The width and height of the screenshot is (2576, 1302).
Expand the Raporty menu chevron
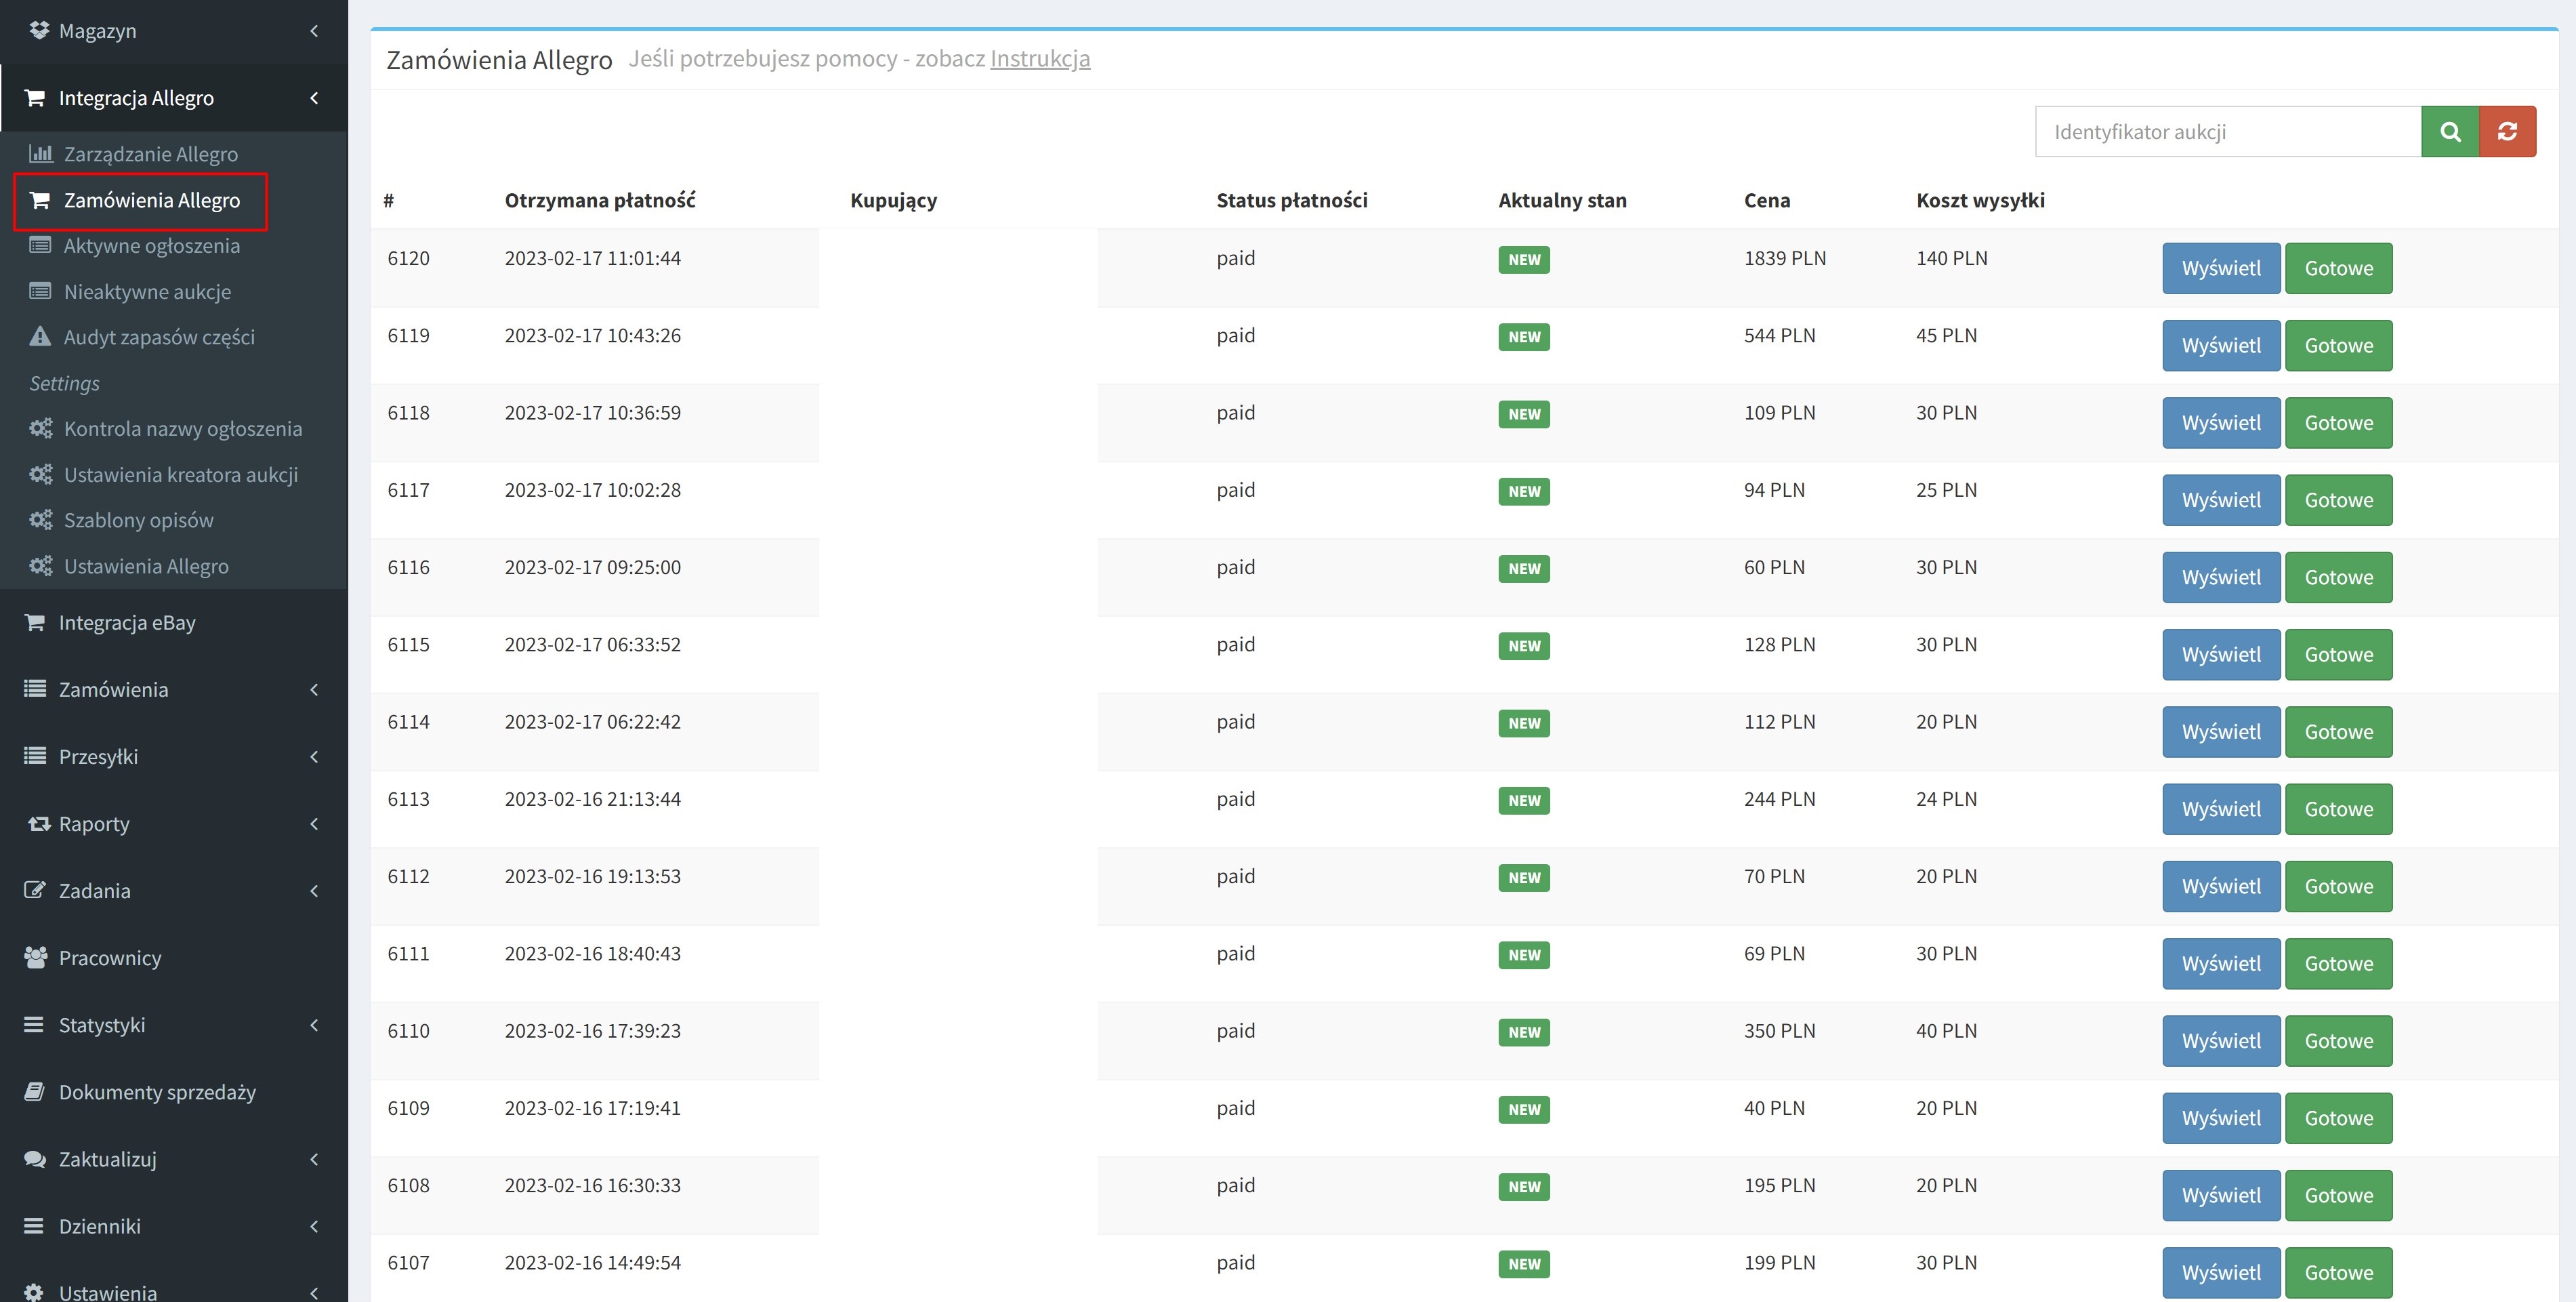click(x=314, y=823)
